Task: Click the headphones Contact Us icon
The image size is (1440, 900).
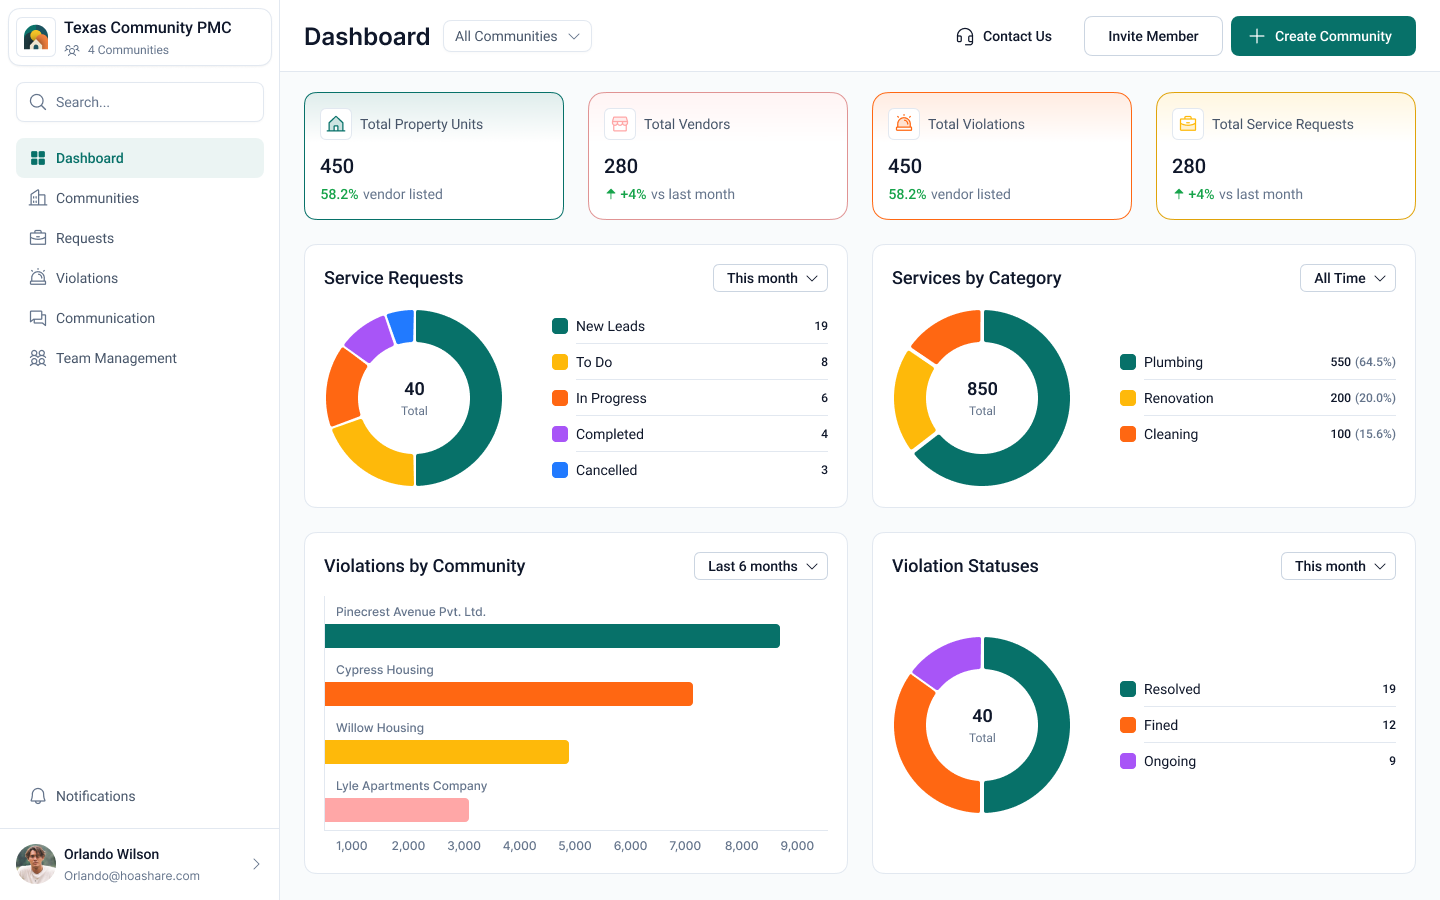Action: (x=964, y=36)
